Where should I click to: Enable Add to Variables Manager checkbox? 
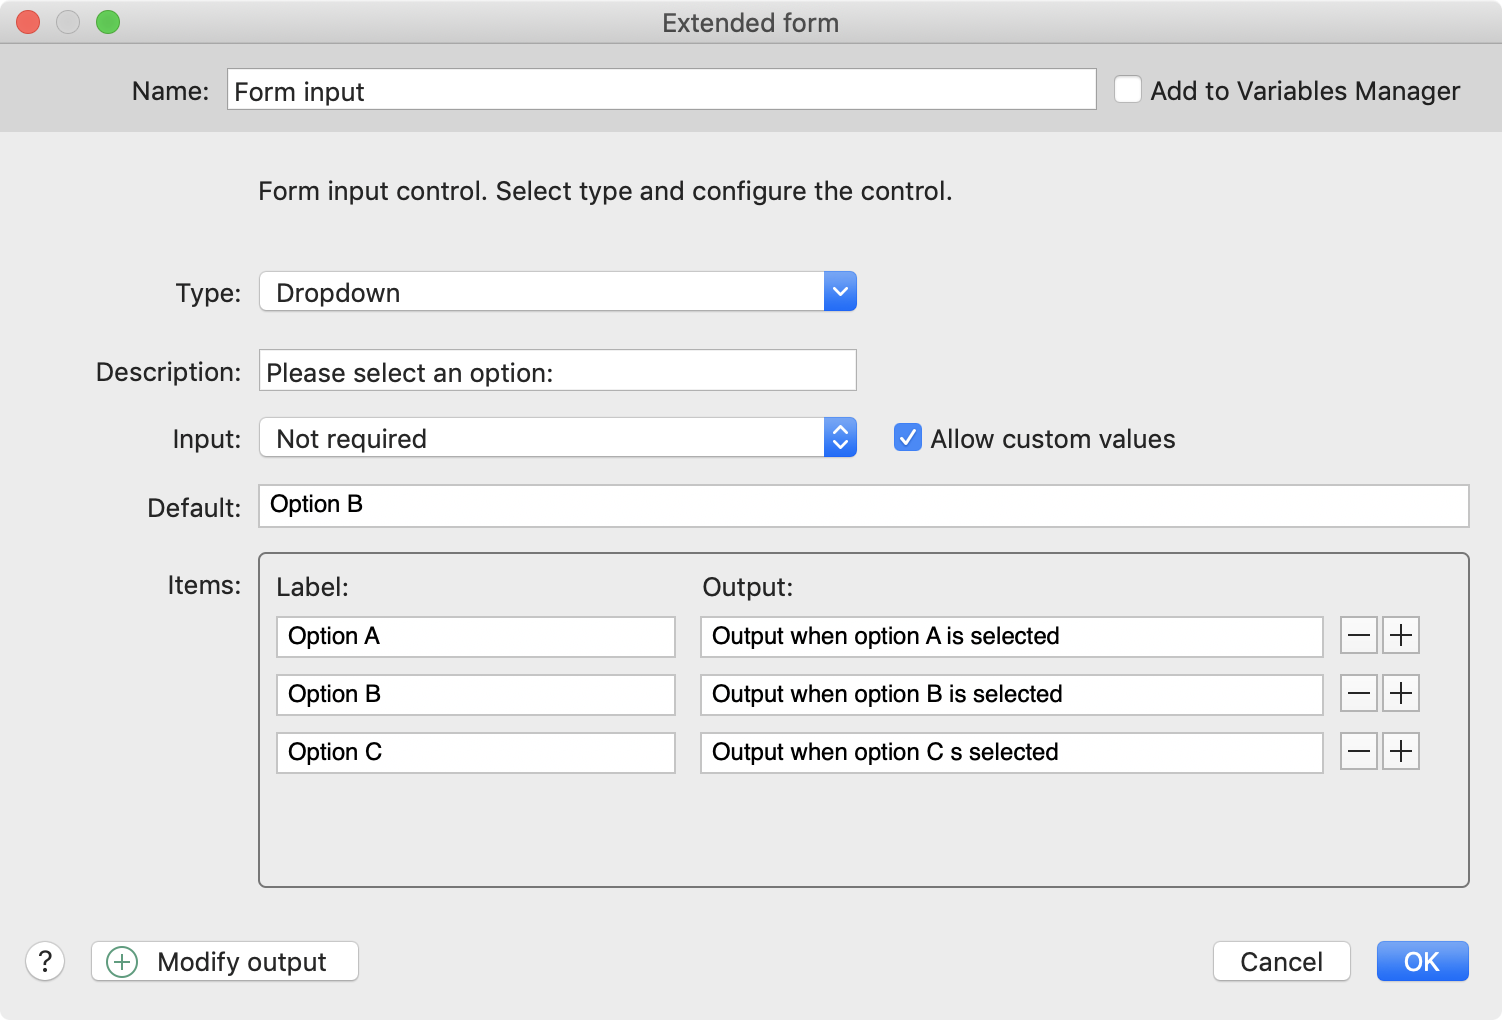pyautogui.click(x=1128, y=90)
